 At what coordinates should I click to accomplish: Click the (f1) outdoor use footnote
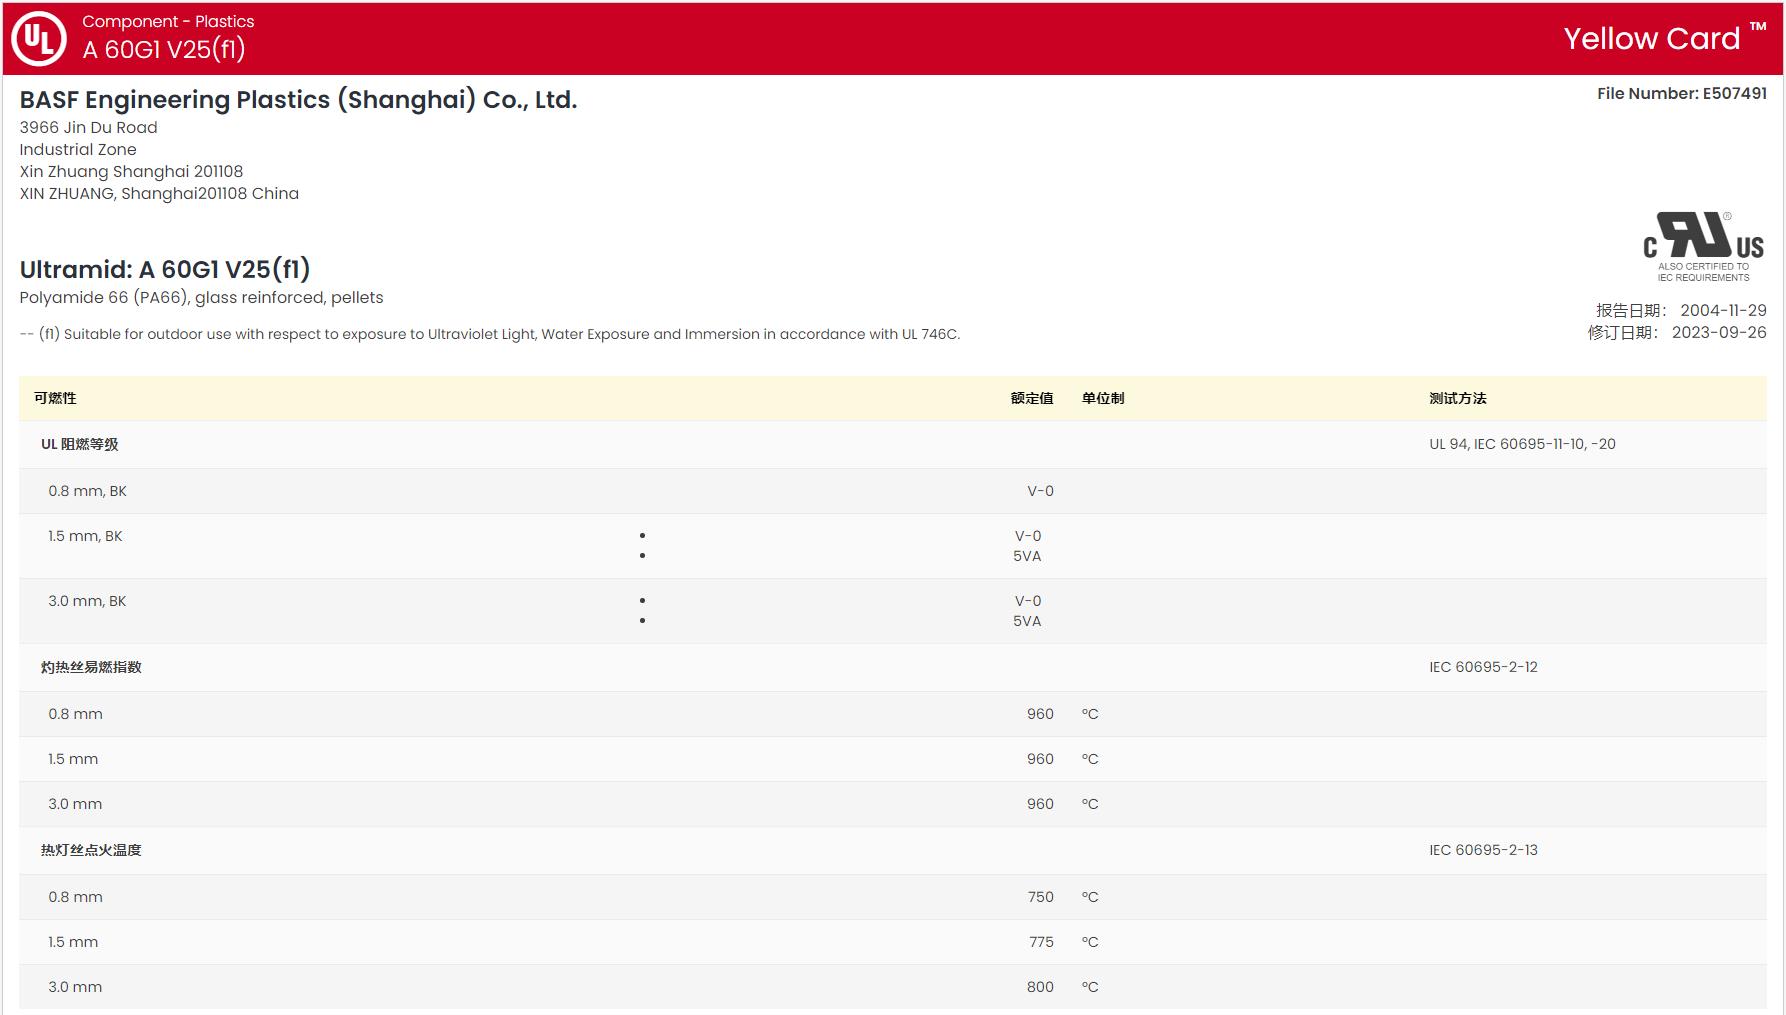(490, 334)
